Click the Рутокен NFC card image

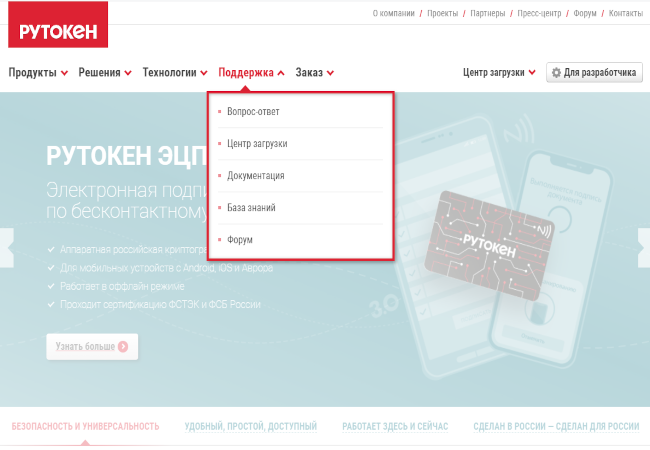click(490, 245)
